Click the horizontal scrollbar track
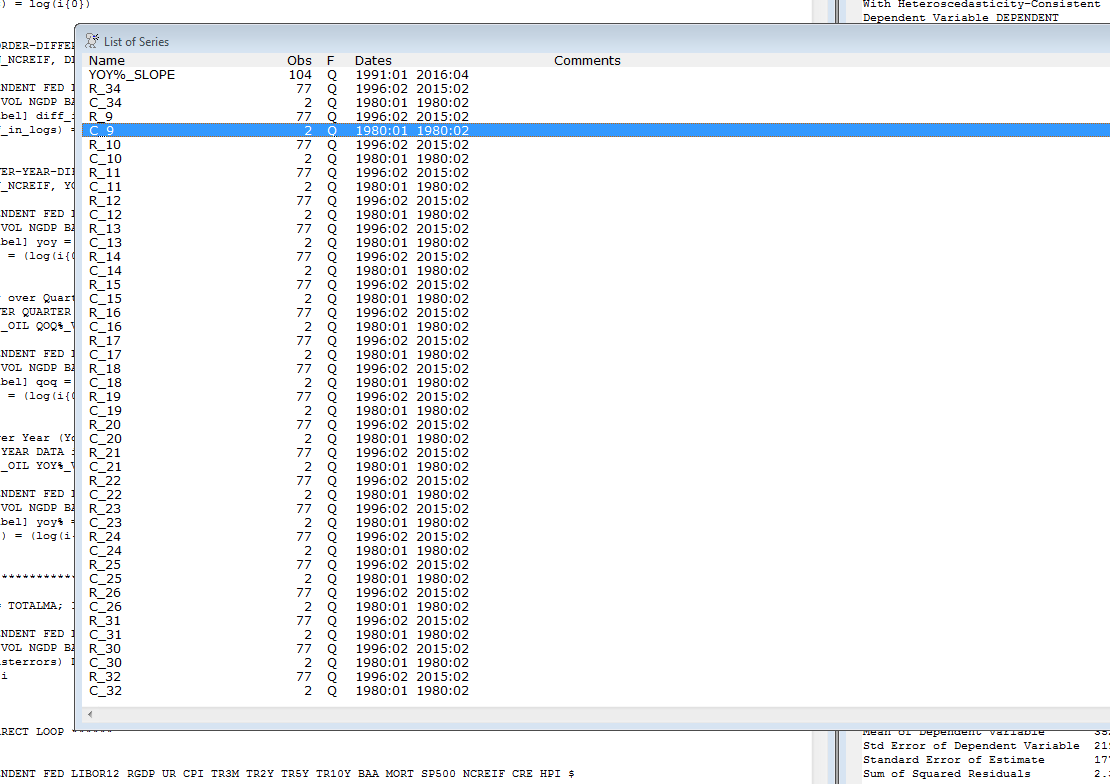This screenshot has height=784, width=1110. [600, 715]
